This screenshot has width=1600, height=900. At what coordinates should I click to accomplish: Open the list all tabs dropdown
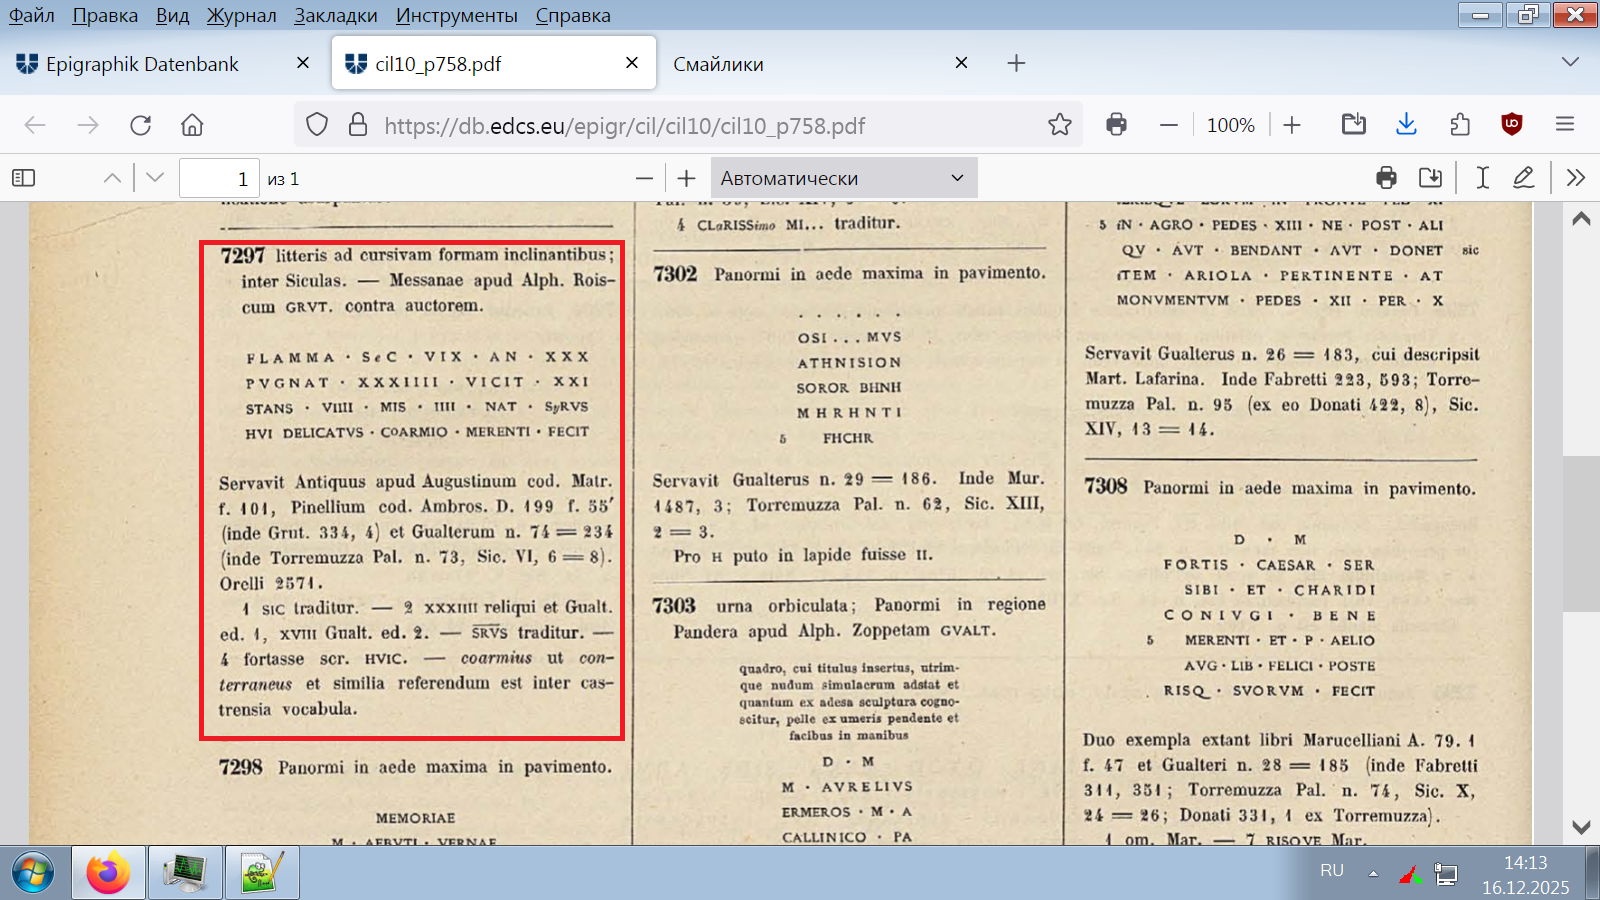click(1570, 62)
